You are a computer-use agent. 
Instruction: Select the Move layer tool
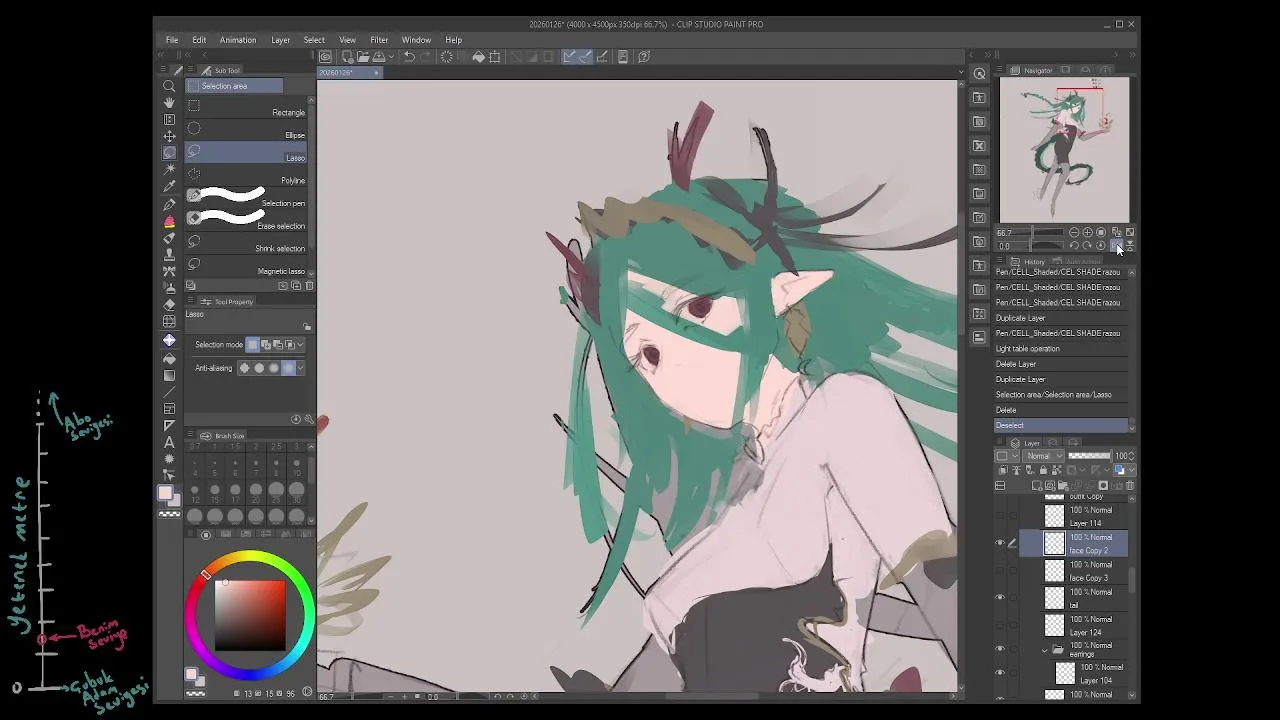click(x=169, y=136)
